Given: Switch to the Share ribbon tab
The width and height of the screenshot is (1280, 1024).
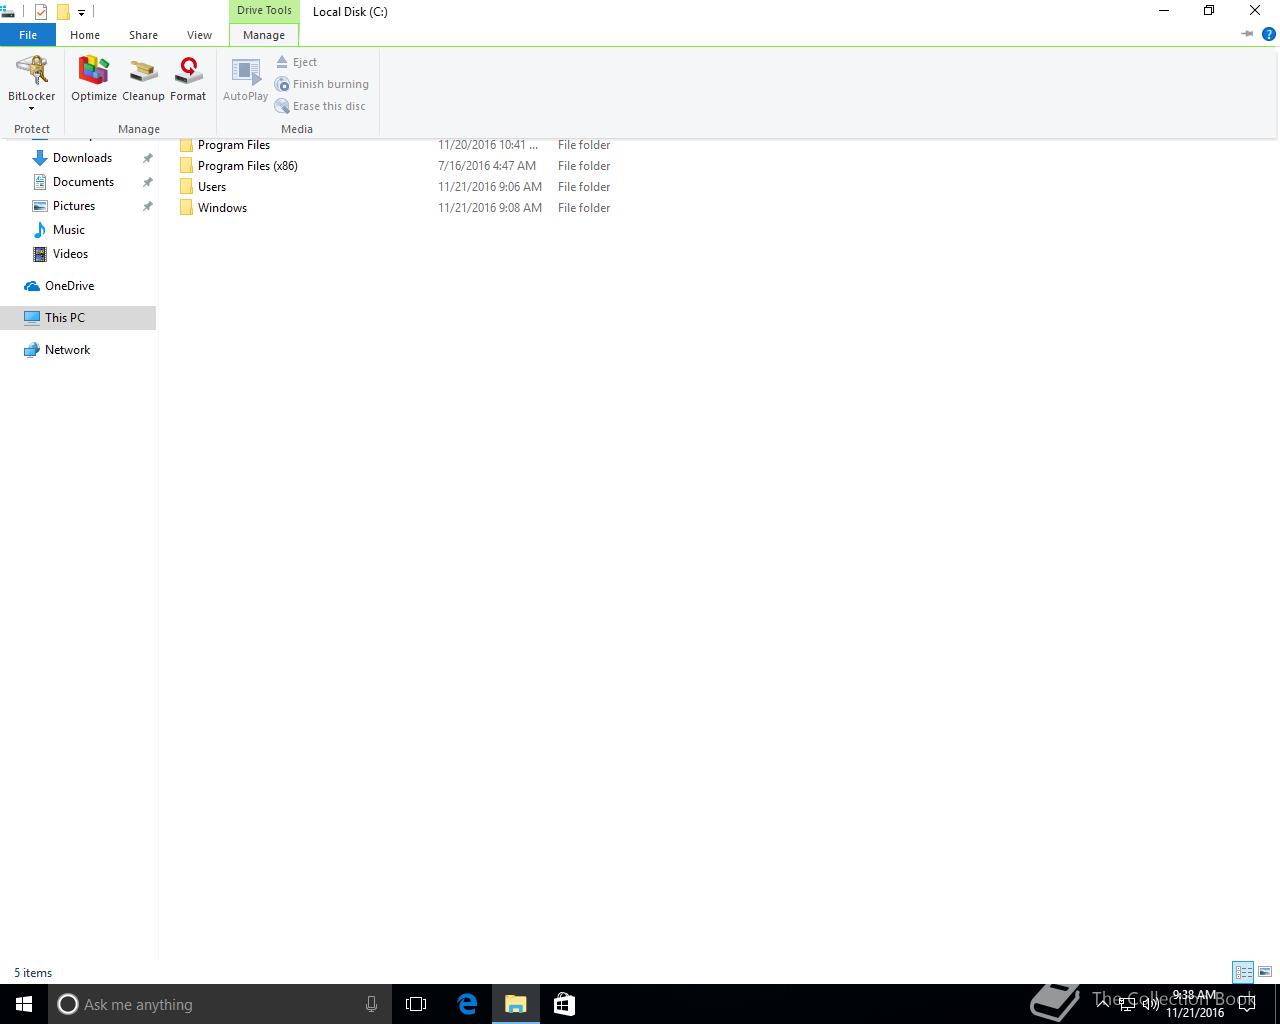Looking at the screenshot, I should click(143, 35).
